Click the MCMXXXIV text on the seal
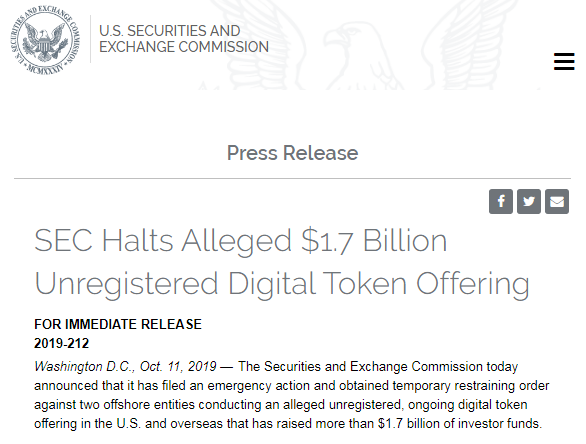 pyautogui.click(x=46, y=69)
